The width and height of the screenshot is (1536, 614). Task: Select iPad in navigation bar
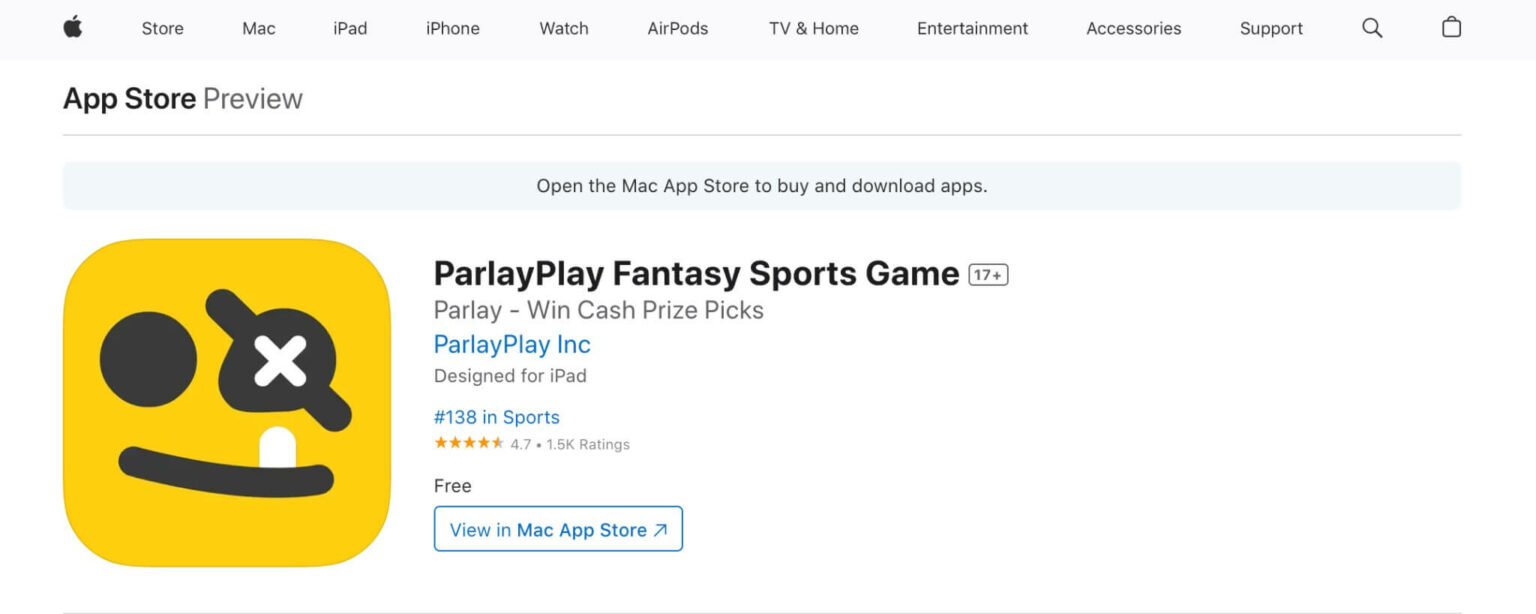tap(350, 29)
